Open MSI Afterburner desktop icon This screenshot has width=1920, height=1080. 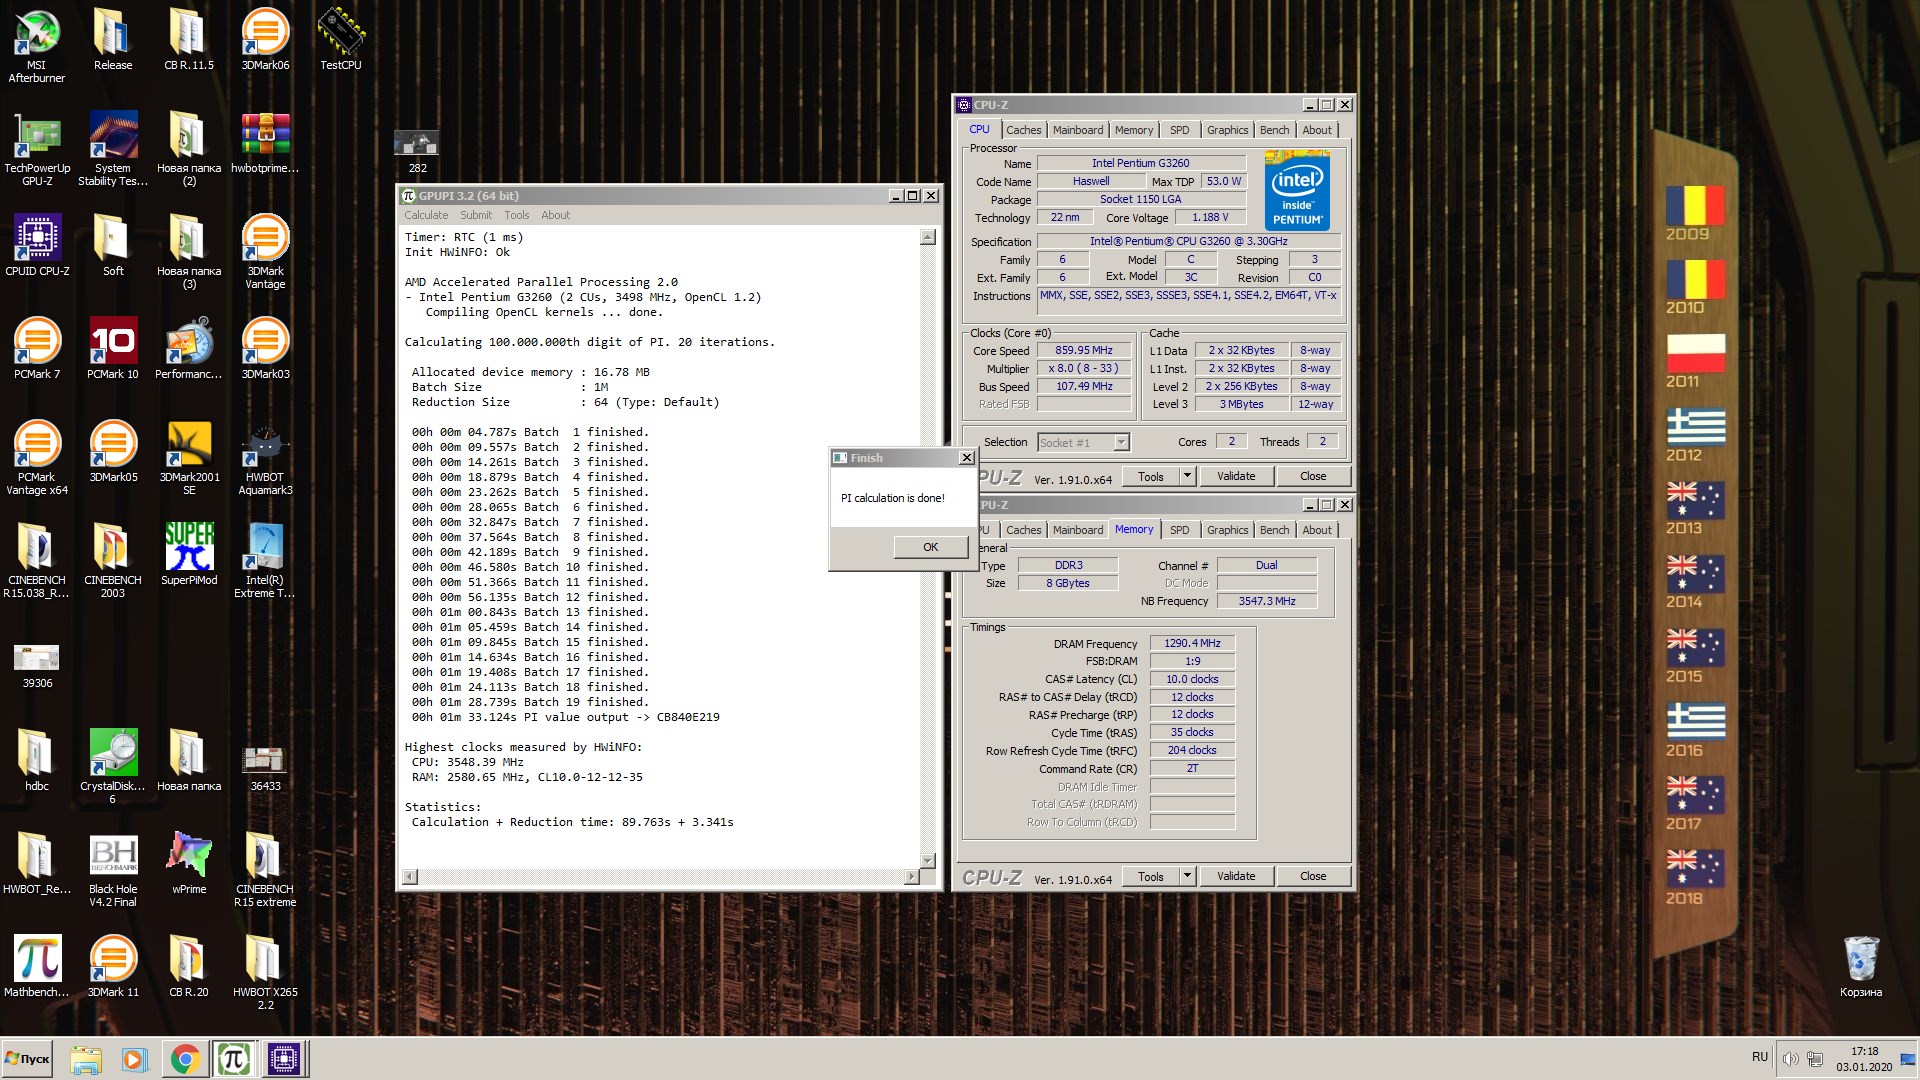(x=37, y=44)
